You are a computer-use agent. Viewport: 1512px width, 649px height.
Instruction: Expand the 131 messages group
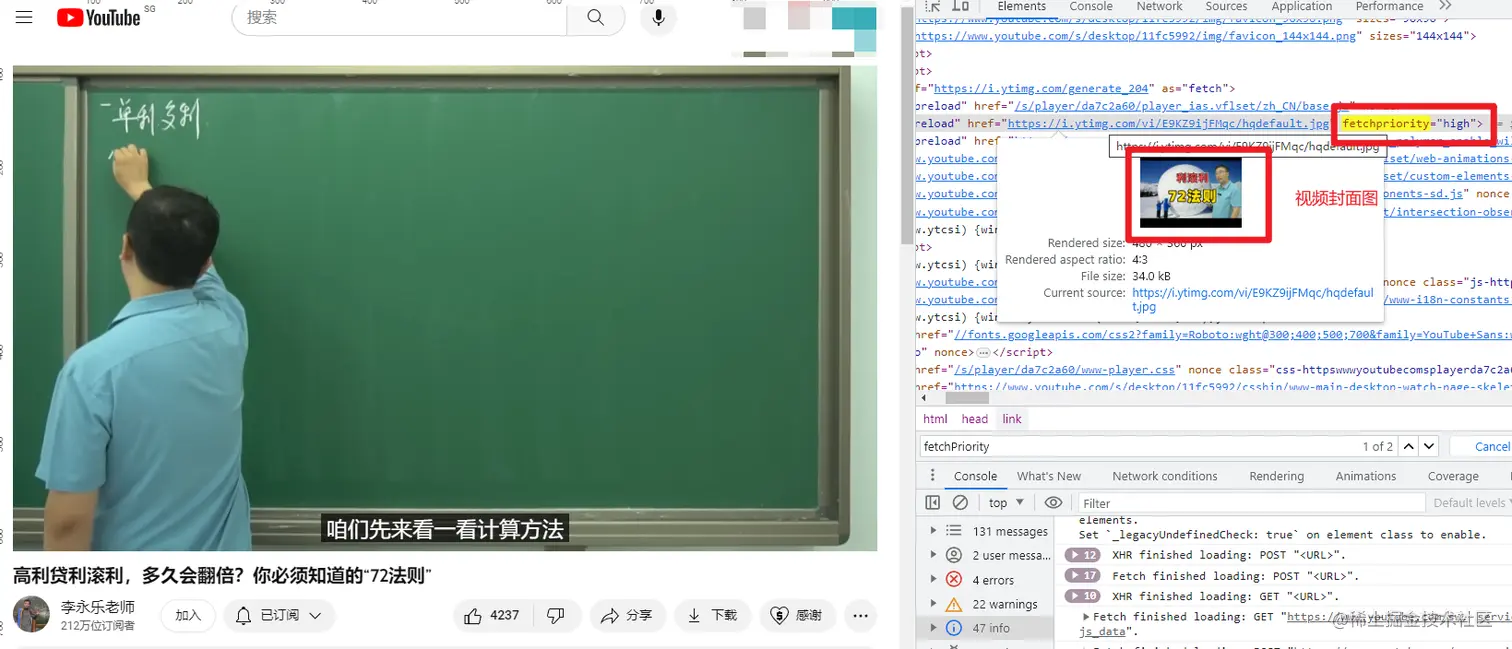(x=933, y=531)
